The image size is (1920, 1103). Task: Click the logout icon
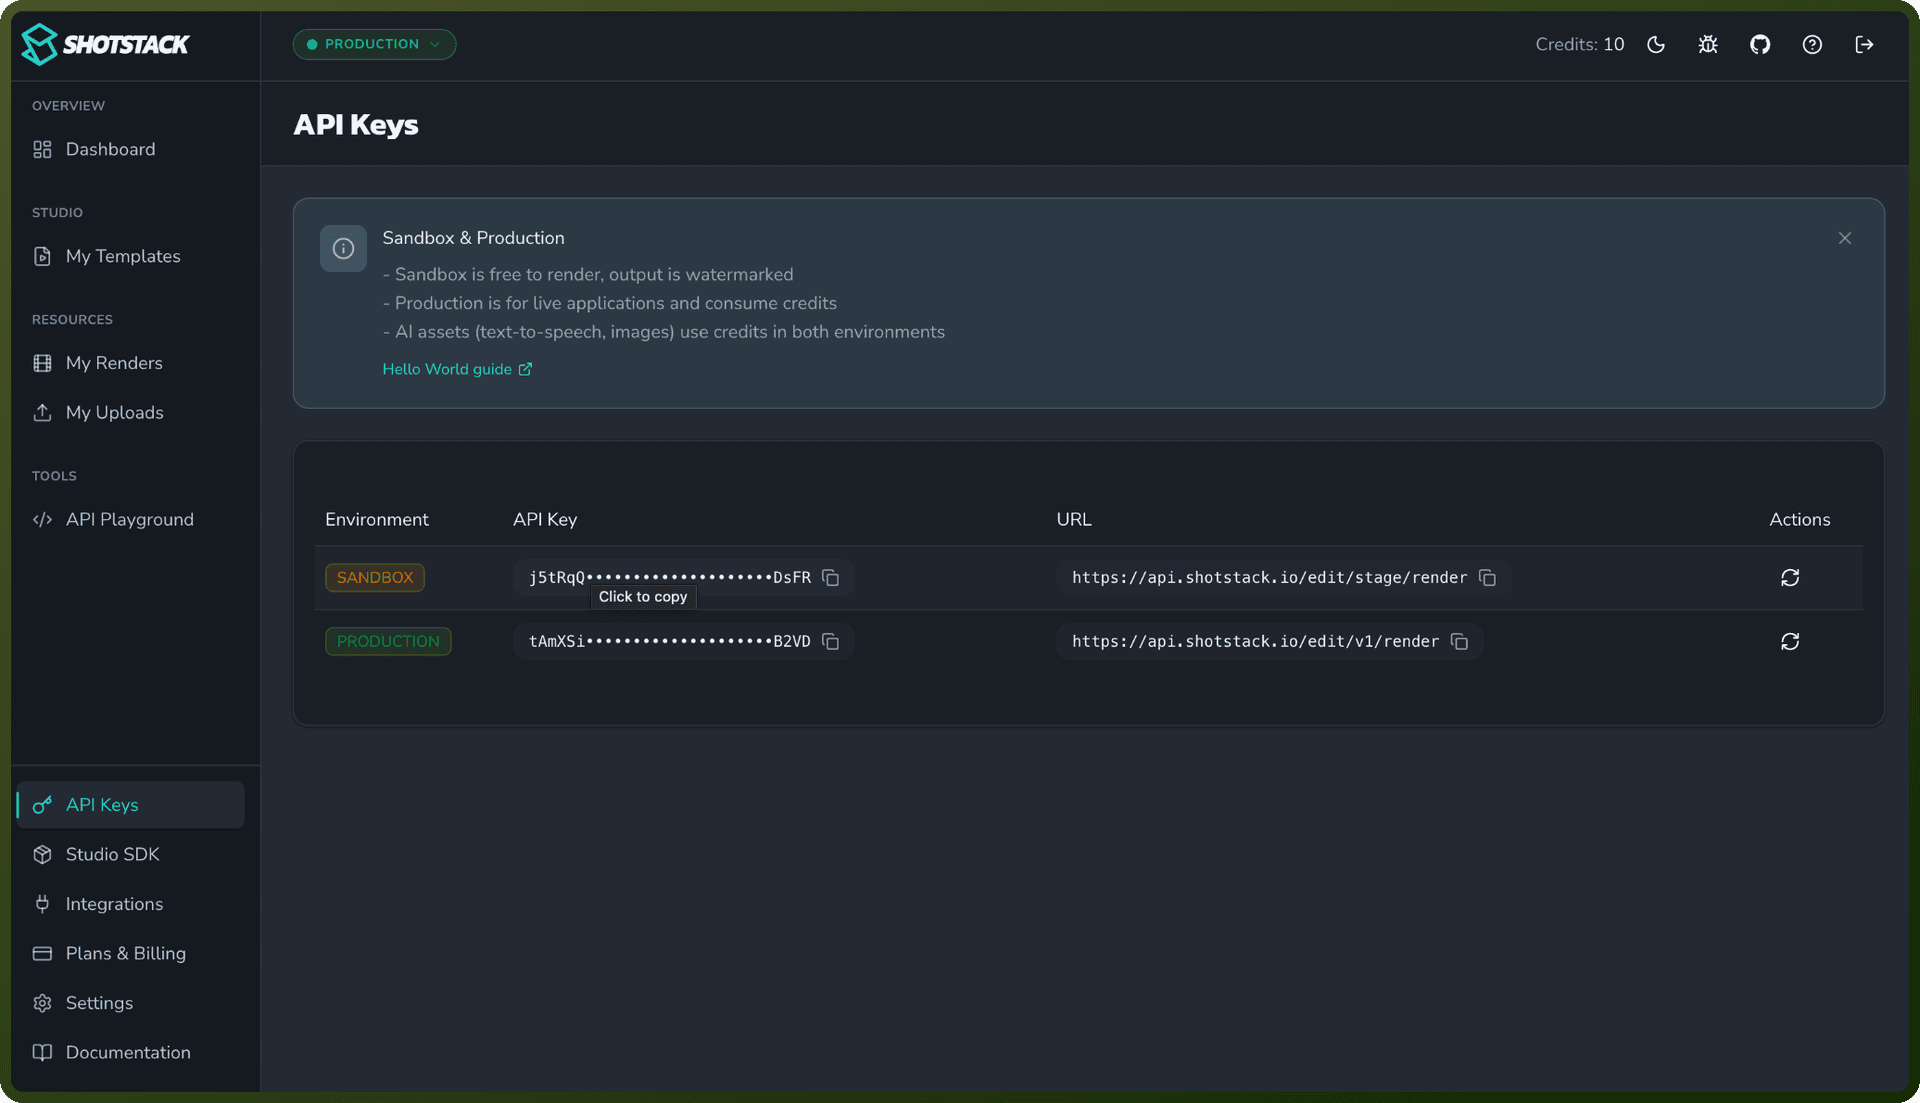1864,44
